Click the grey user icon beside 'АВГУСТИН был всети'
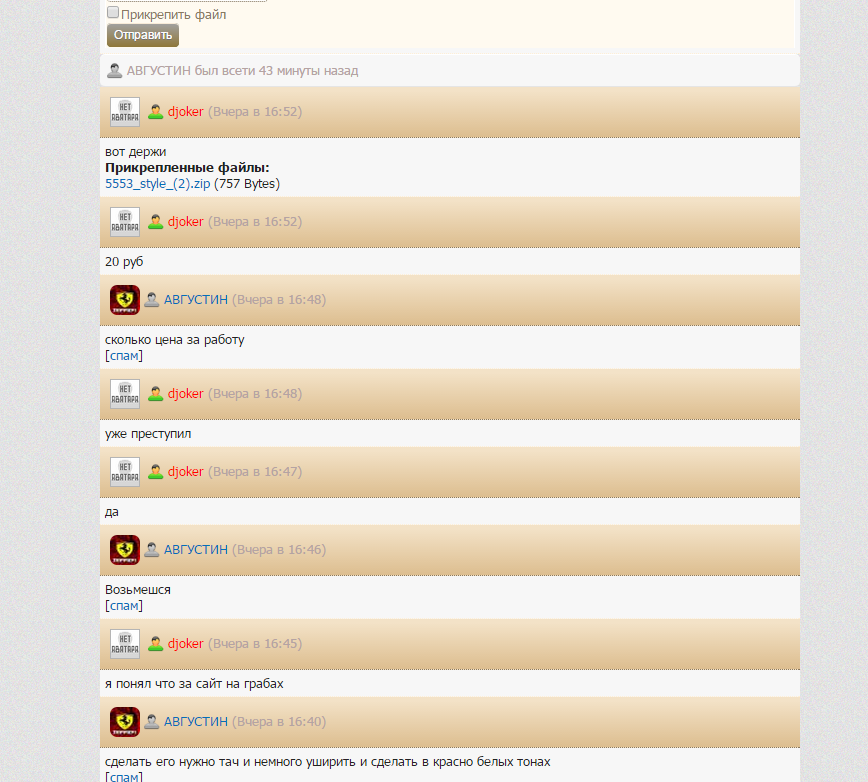 point(115,71)
